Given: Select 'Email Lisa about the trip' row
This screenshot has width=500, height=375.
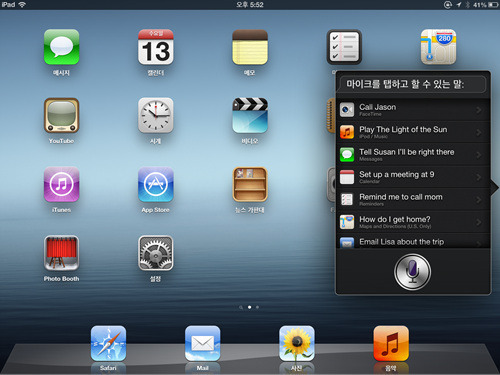Looking at the screenshot, I should pos(413,241).
